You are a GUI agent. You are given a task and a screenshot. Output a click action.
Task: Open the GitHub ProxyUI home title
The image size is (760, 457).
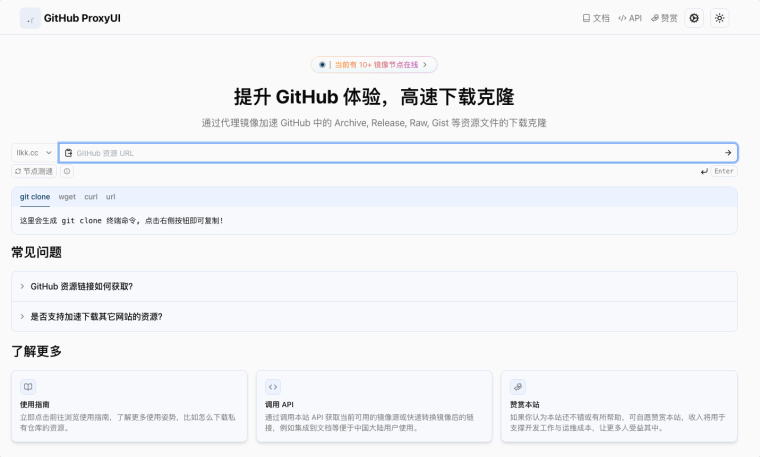82,18
